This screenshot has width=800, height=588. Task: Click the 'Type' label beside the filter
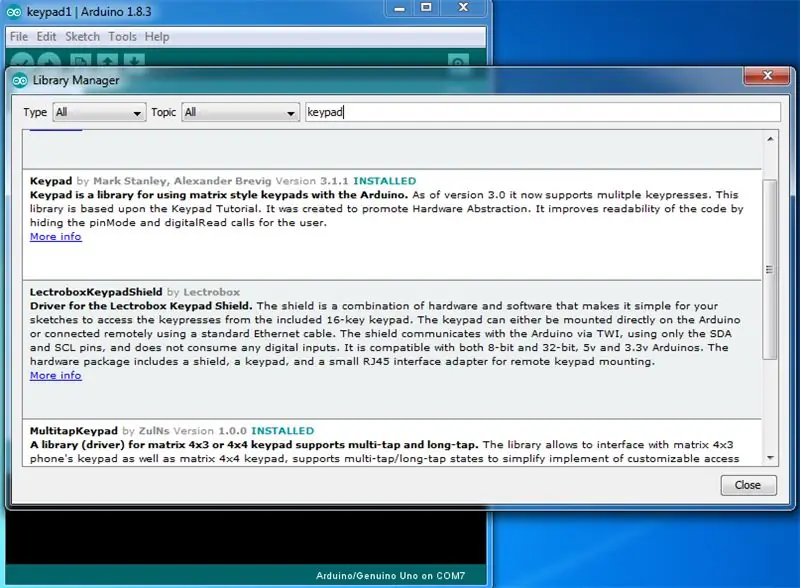point(35,112)
